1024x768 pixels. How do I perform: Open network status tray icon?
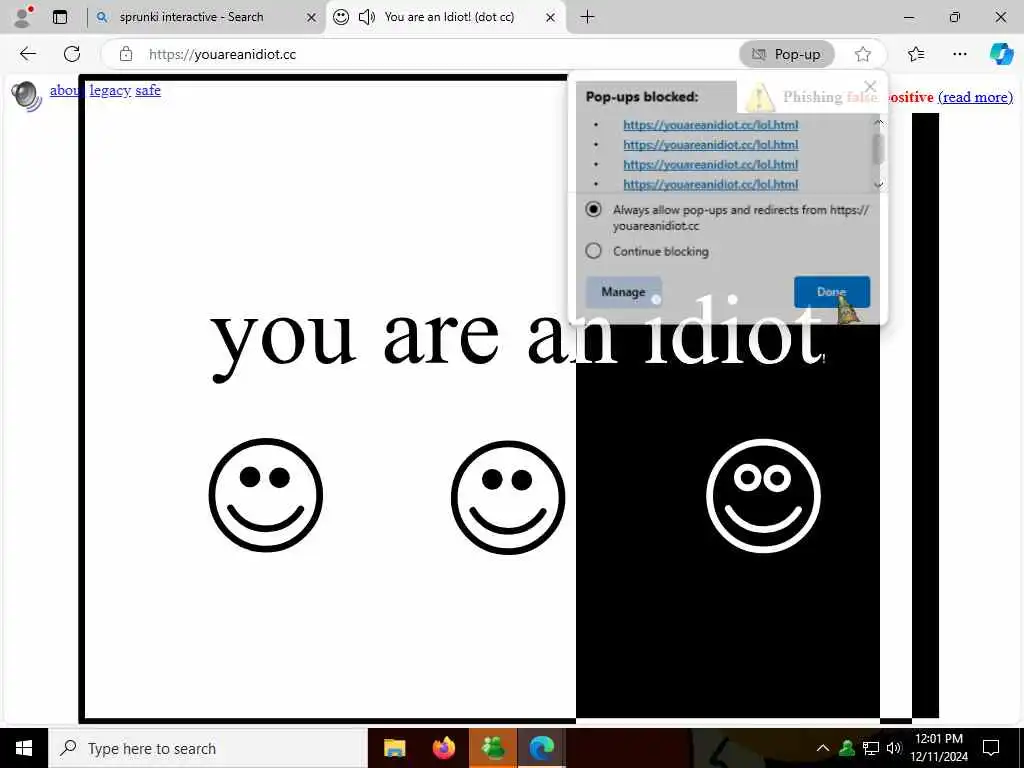(871, 748)
